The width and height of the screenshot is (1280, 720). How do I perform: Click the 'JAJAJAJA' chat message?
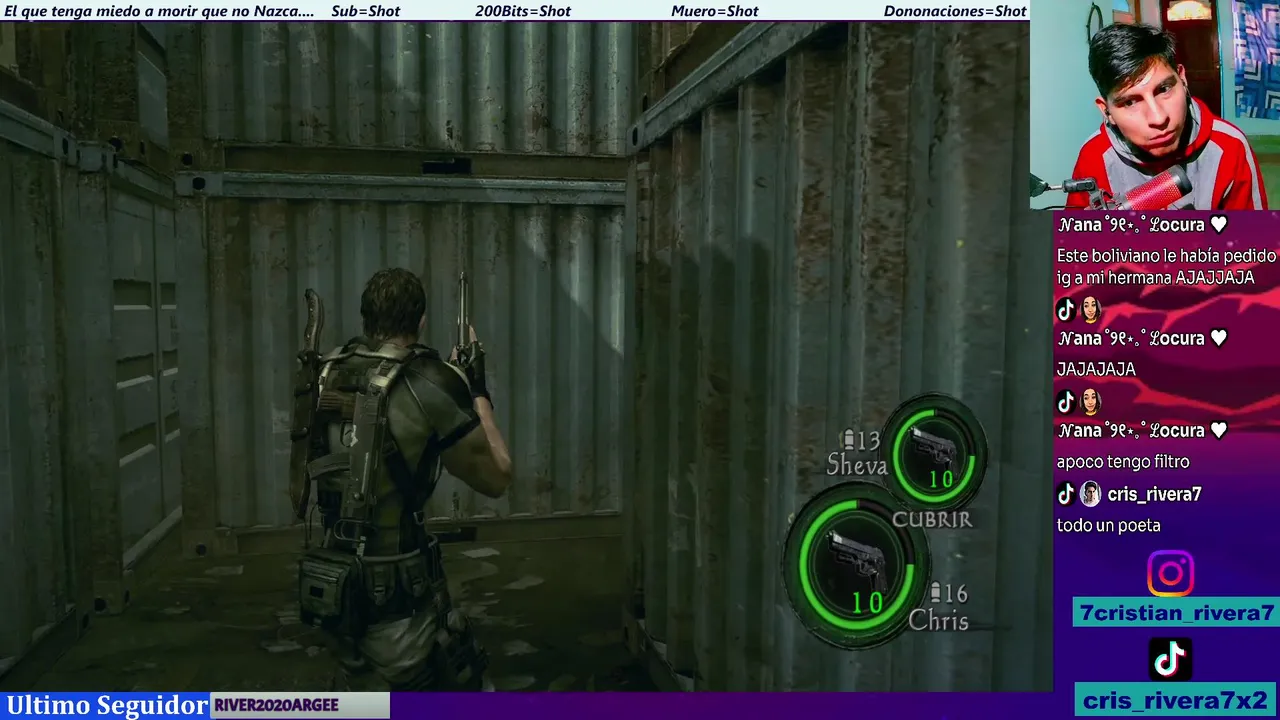[x=1096, y=369]
